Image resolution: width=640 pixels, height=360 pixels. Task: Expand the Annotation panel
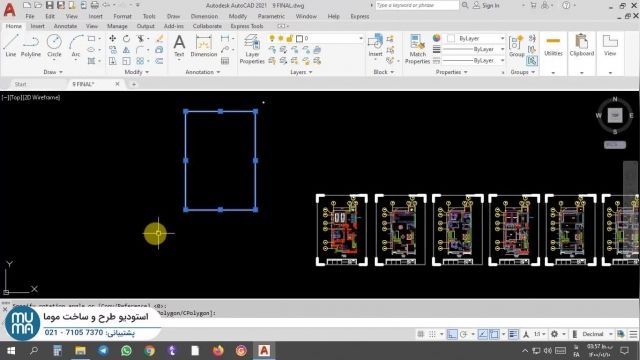click(x=202, y=72)
